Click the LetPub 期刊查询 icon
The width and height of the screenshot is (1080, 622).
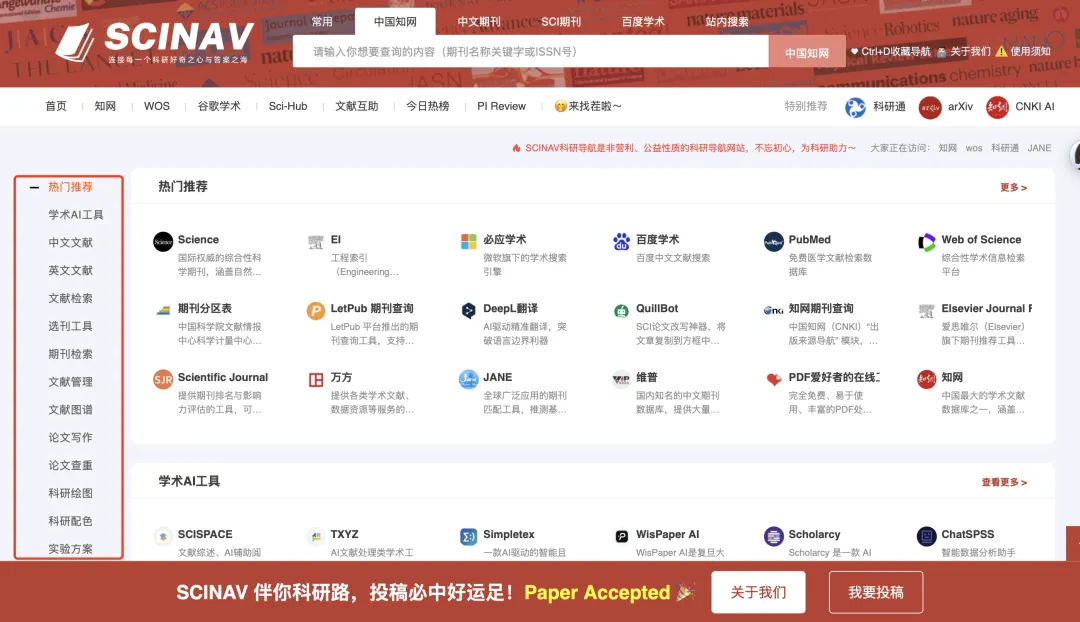[315, 311]
